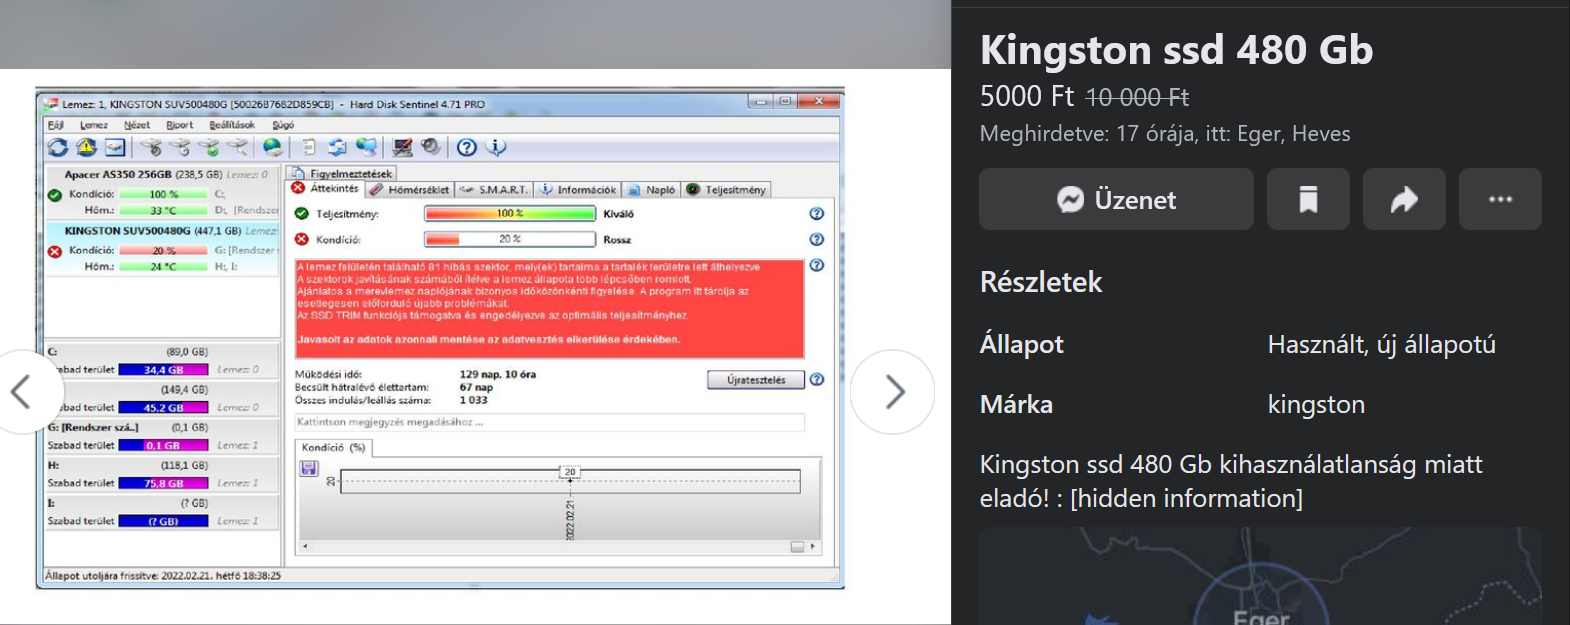Image resolution: width=1570 pixels, height=625 pixels.
Task: Click the bookmark save listing icon
Action: click(1308, 199)
